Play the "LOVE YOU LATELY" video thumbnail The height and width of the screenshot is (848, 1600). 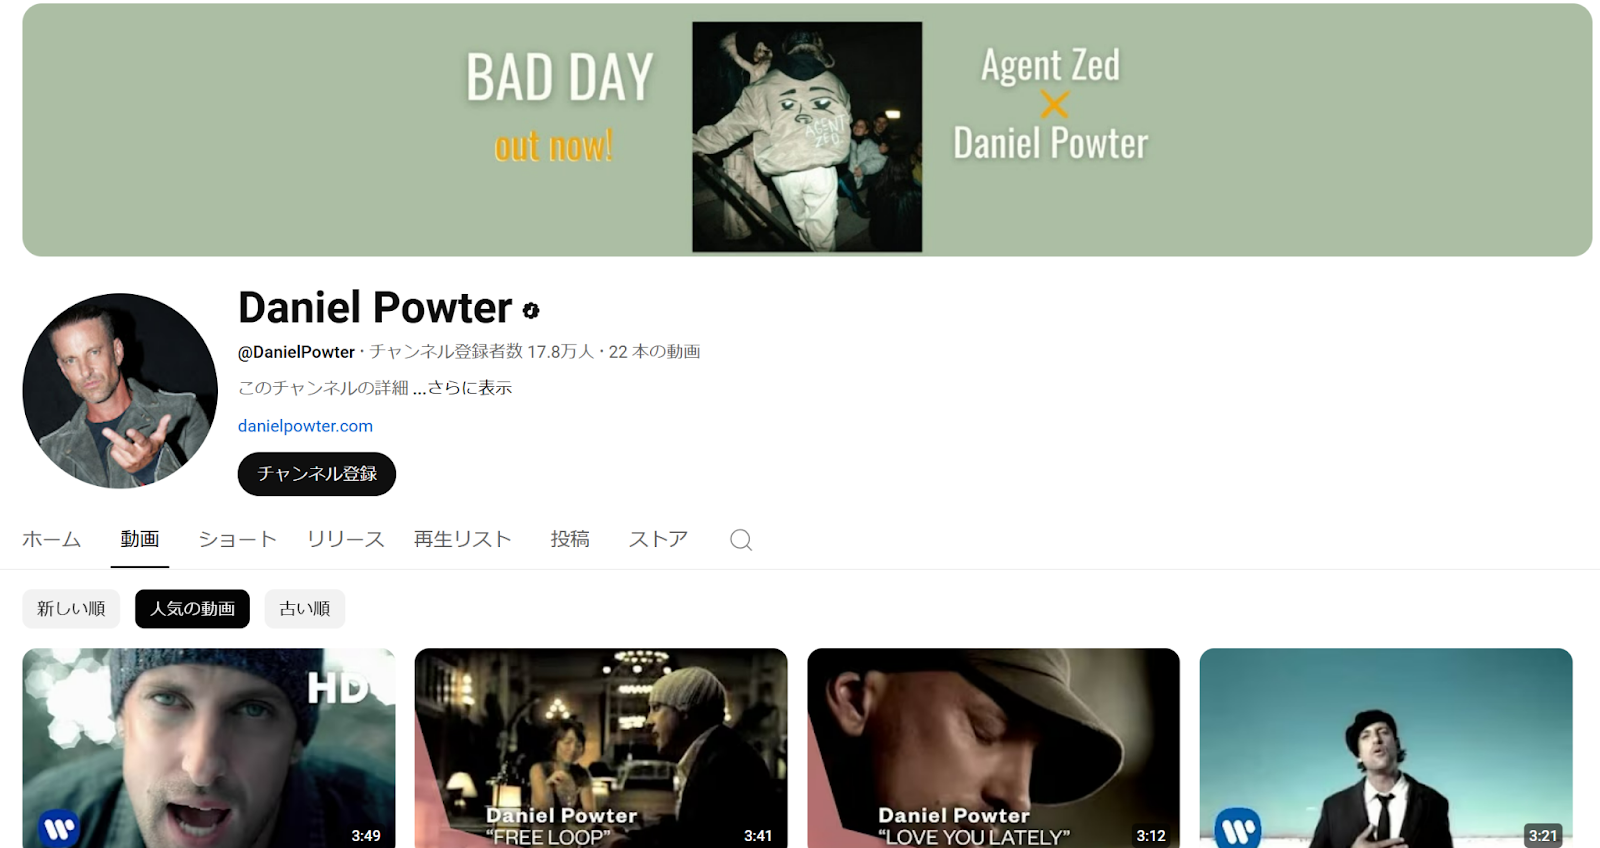993,748
